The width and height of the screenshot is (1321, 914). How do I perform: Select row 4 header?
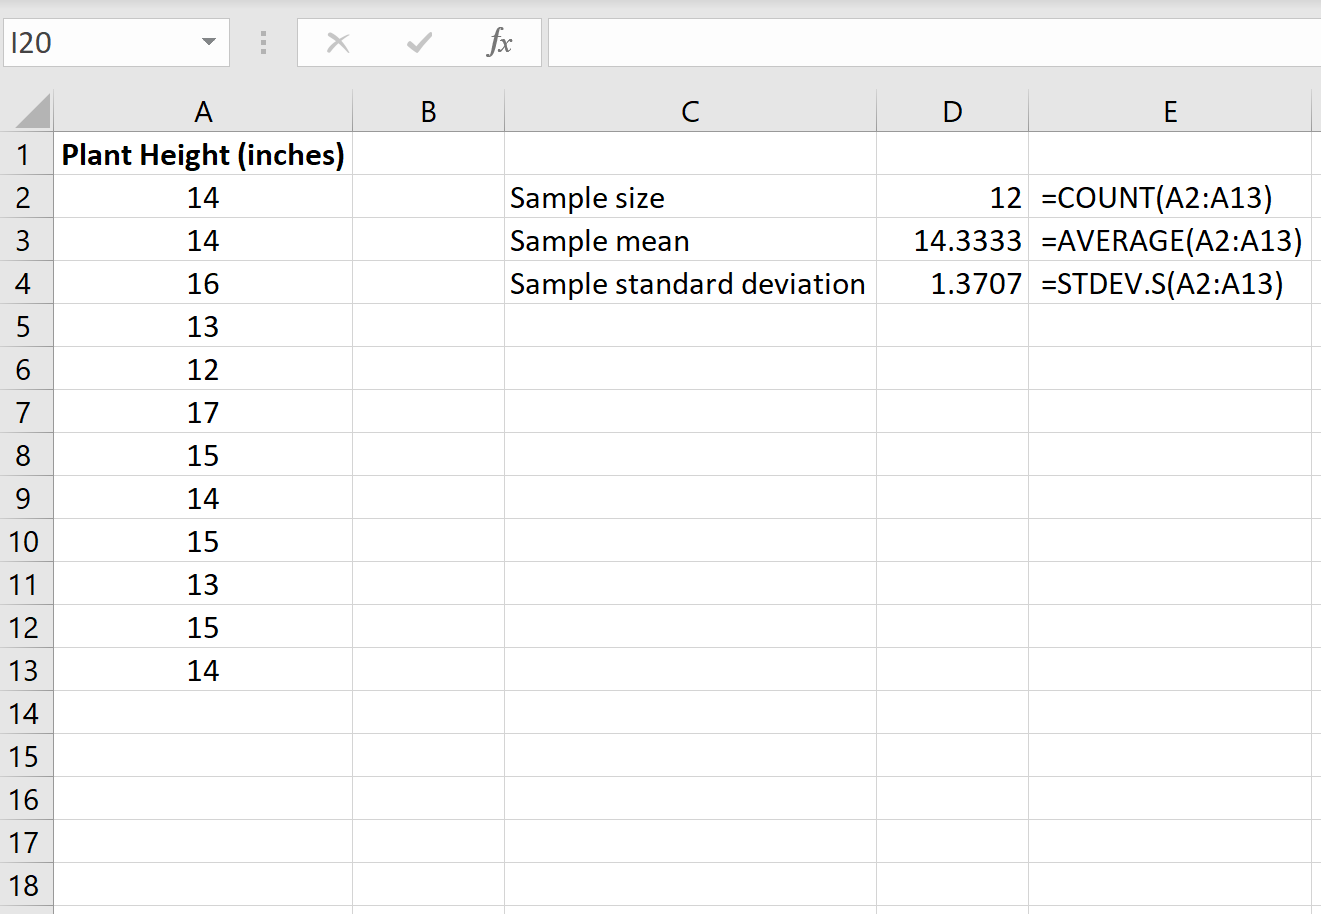[x=24, y=283]
